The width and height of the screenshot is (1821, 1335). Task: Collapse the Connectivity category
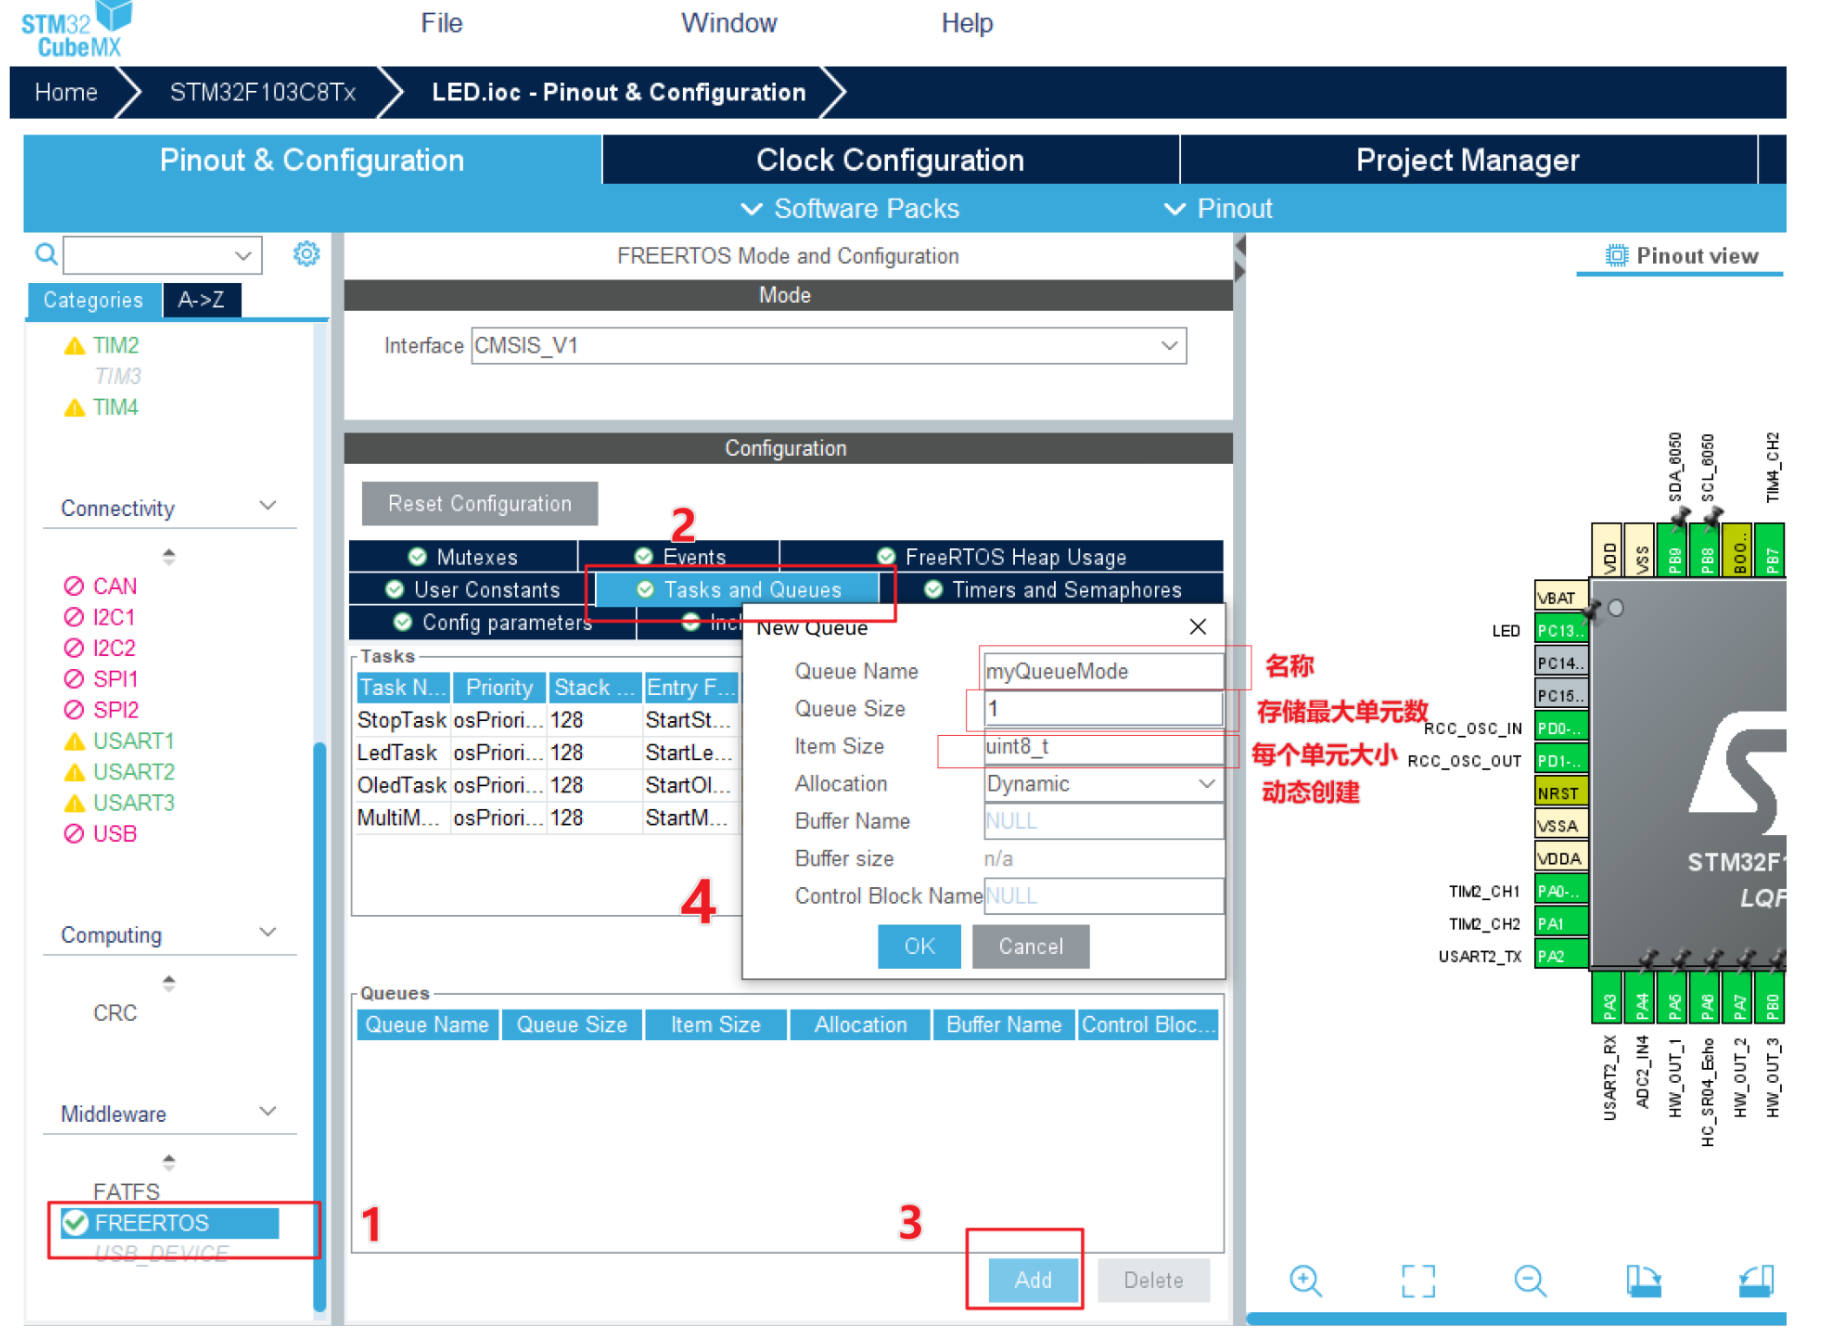pyautogui.click(x=267, y=506)
